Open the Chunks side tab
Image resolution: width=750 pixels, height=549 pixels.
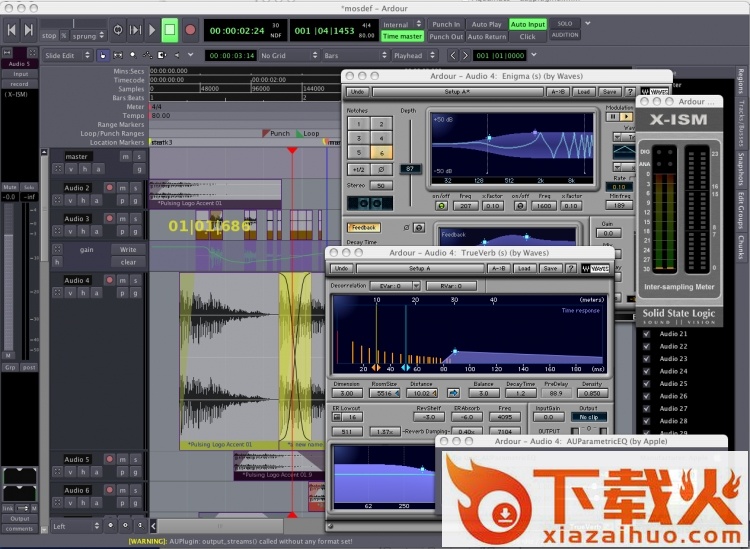[x=741, y=247]
